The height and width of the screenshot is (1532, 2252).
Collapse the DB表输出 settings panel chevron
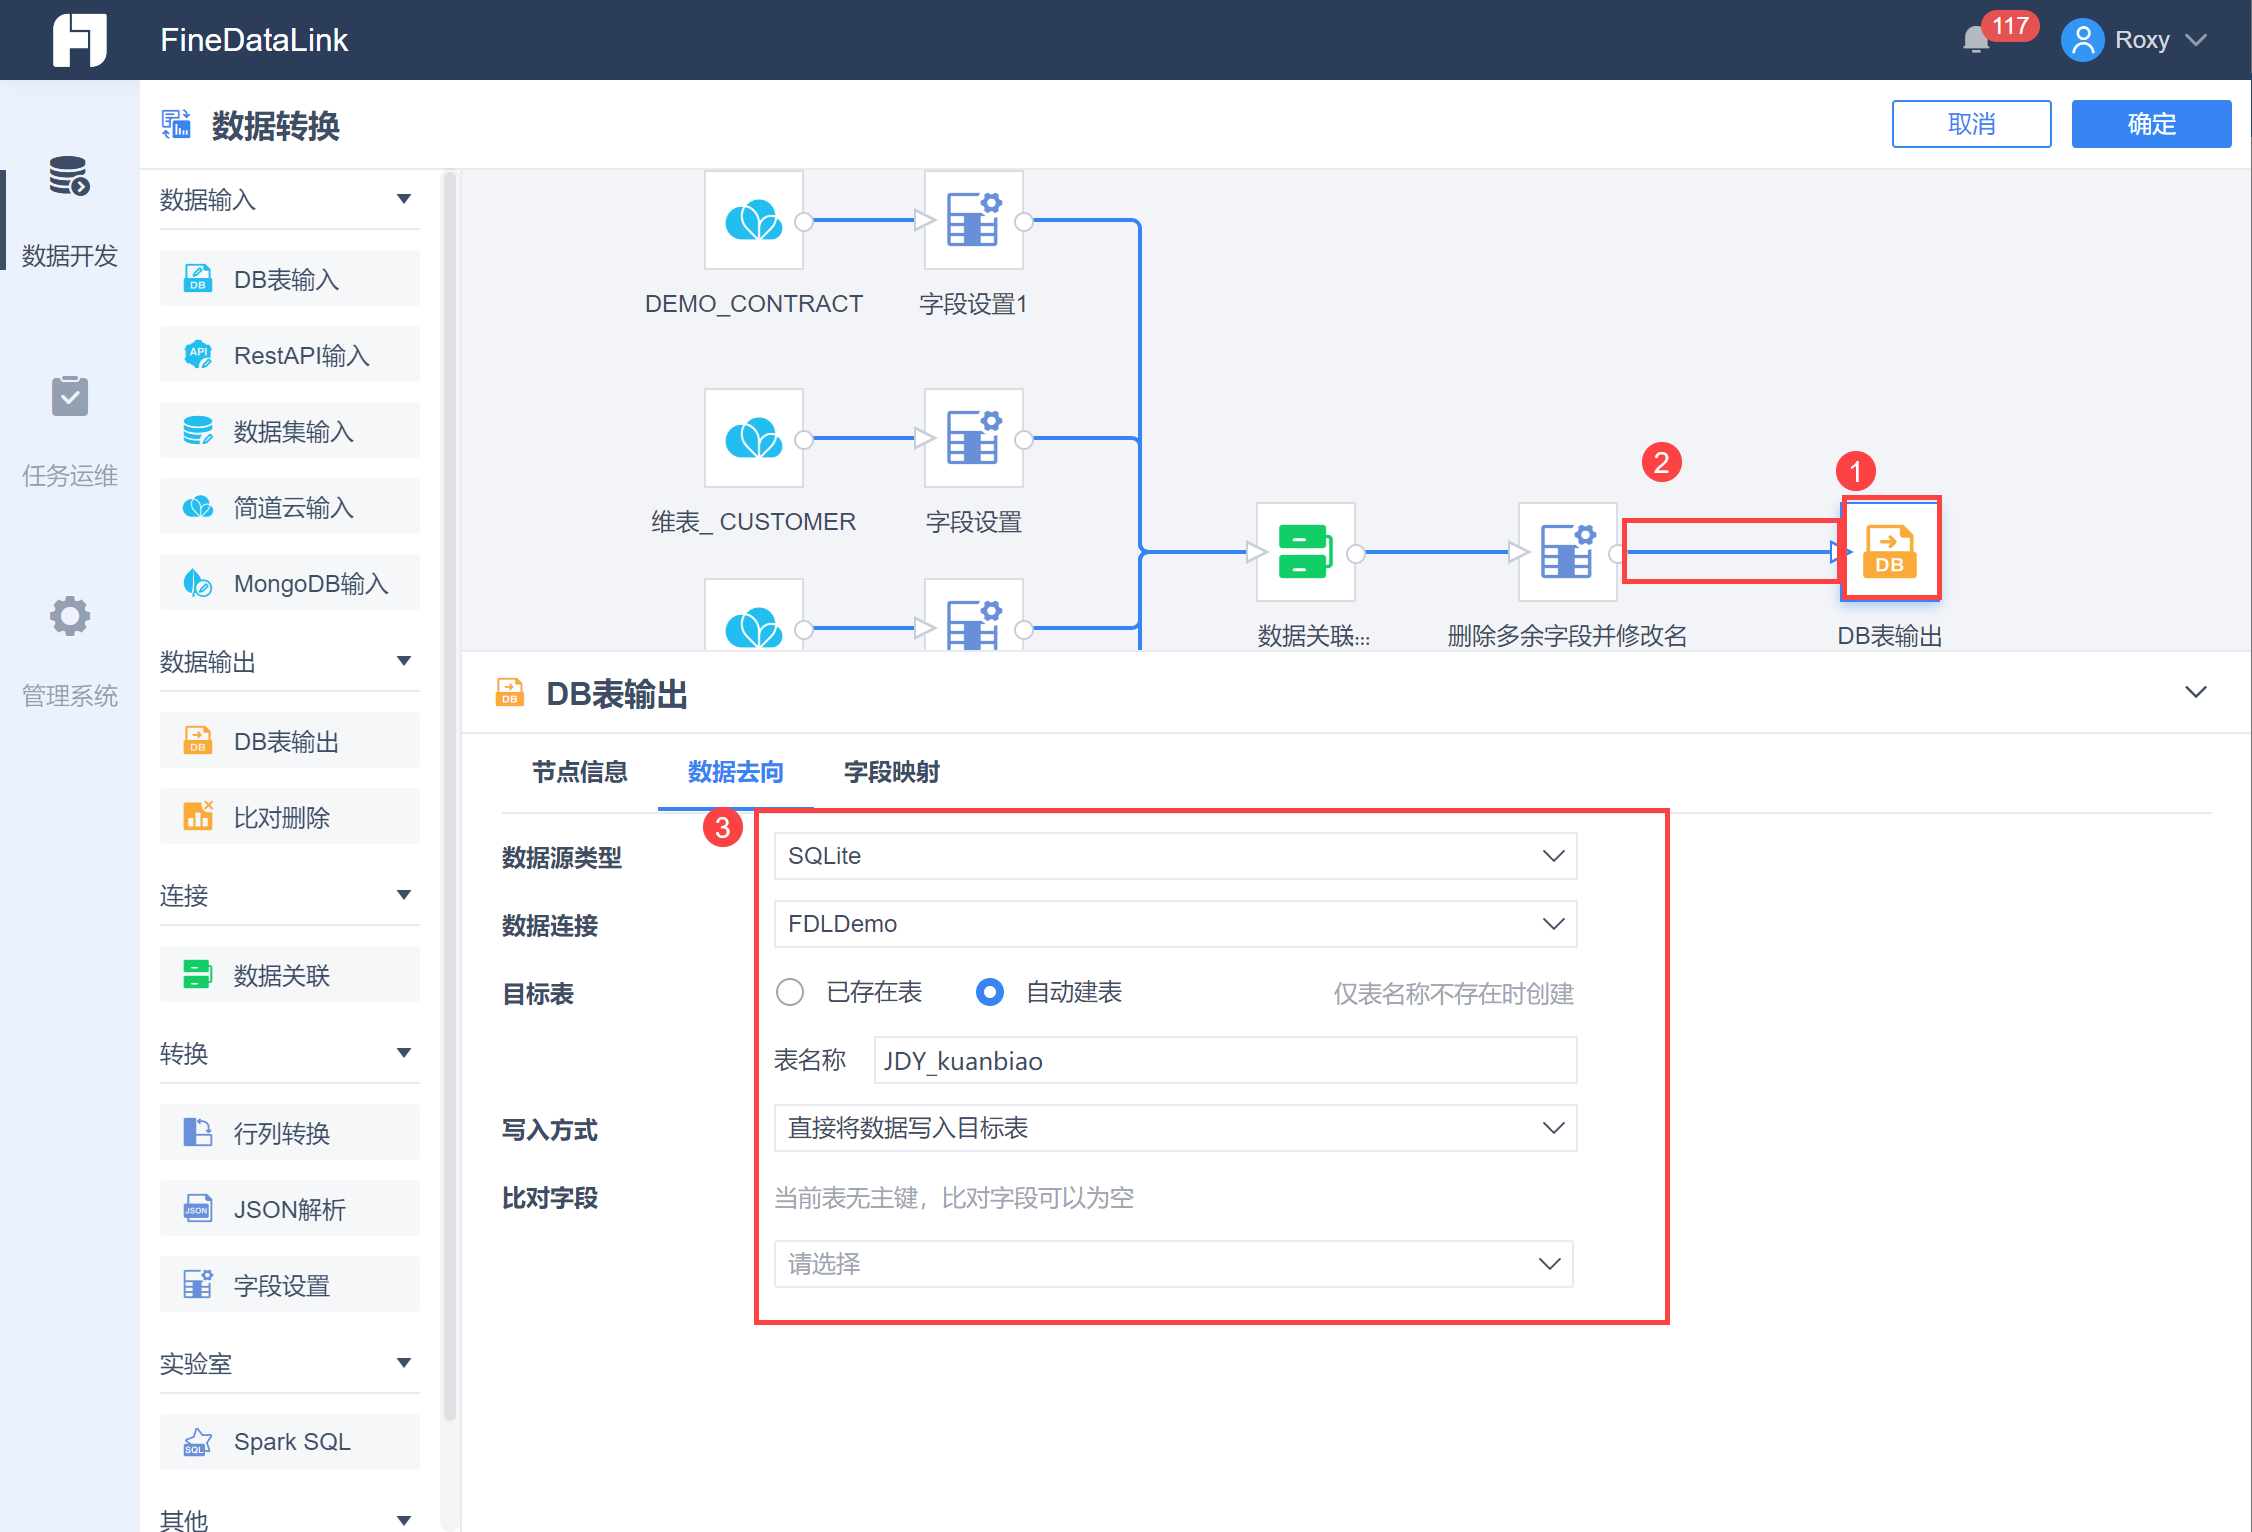coord(2195,692)
